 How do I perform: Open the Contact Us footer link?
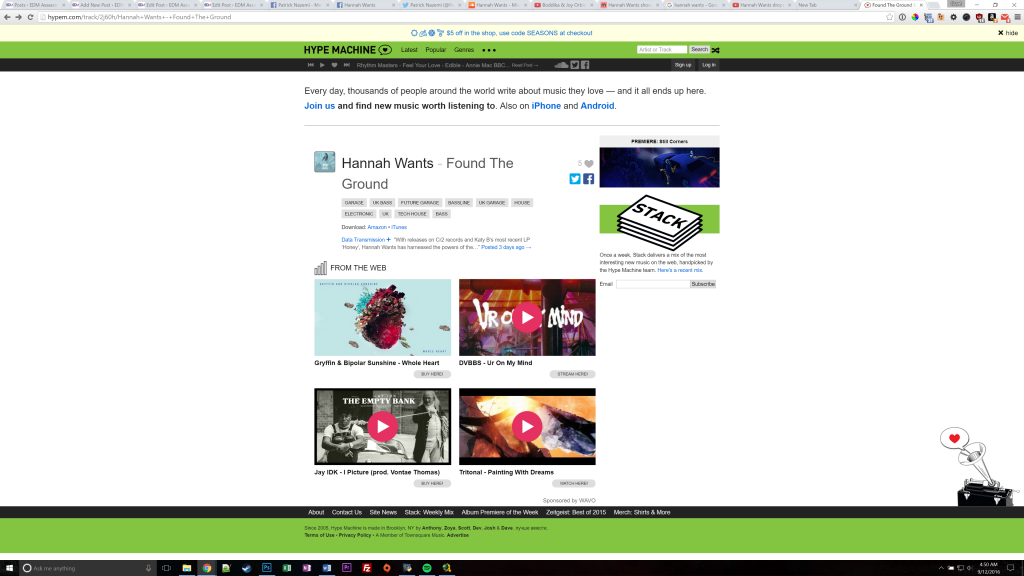[x=347, y=513]
